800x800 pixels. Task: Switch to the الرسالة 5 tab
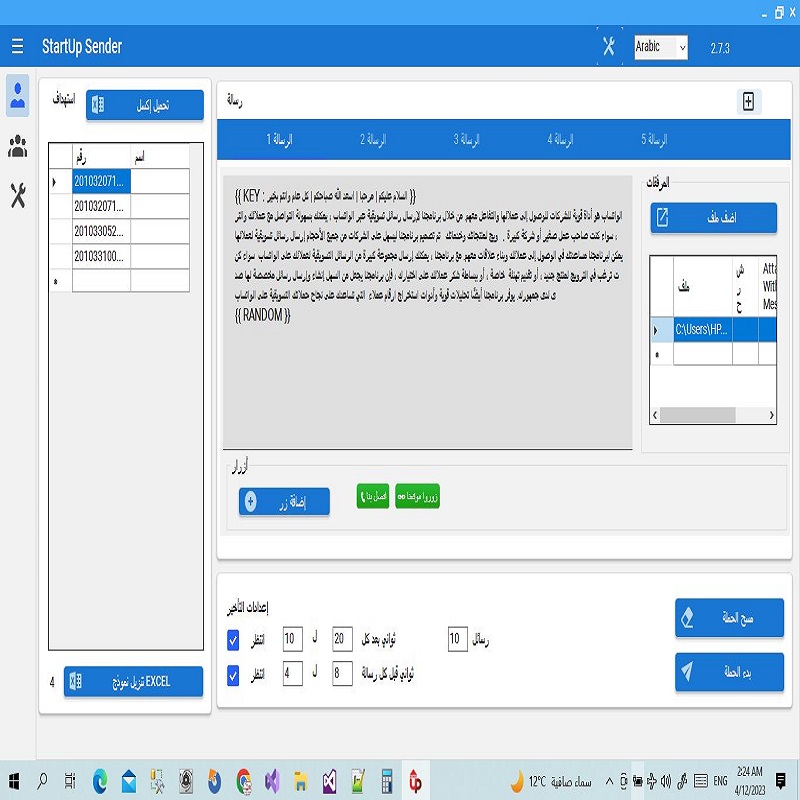[x=654, y=140]
